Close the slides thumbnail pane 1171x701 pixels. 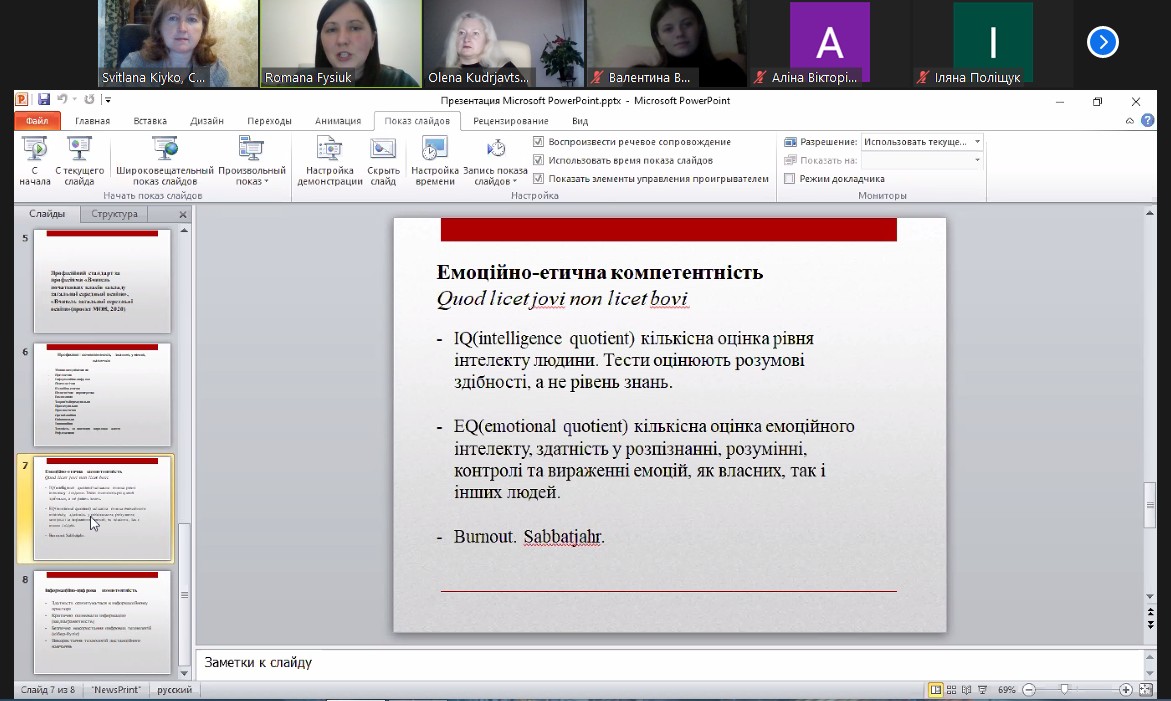coord(183,214)
